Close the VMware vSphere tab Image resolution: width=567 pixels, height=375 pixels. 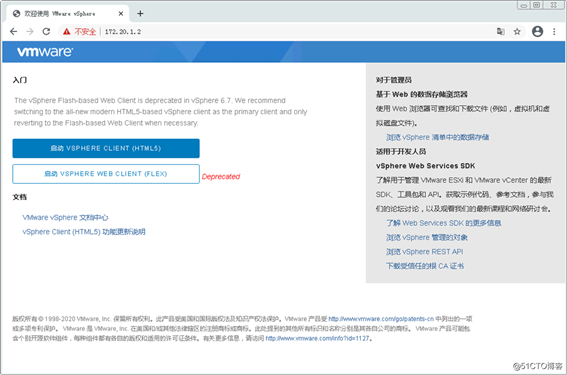(121, 14)
